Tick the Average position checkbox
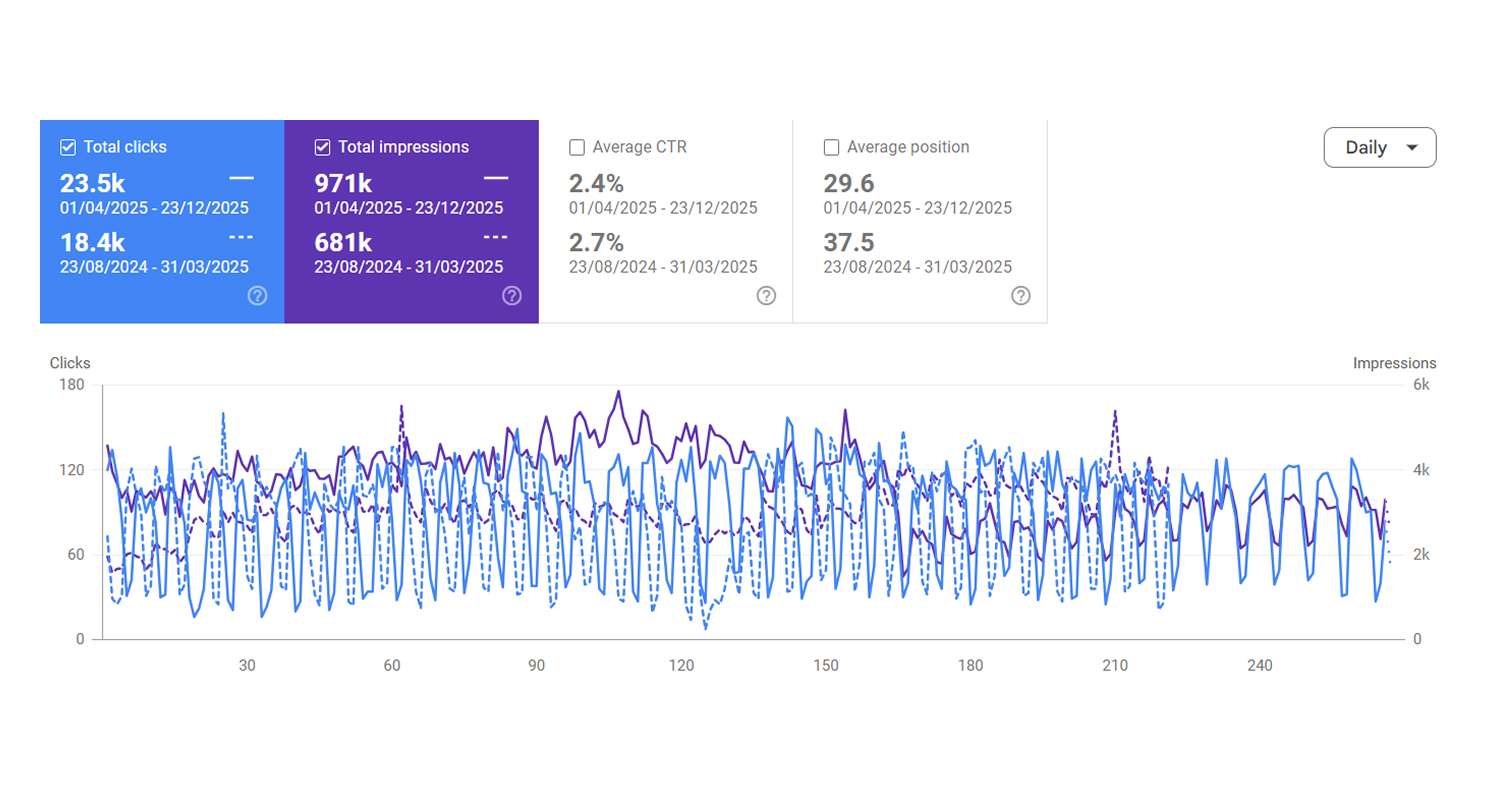Screen dimensions: 1490x812 coord(831,147)
